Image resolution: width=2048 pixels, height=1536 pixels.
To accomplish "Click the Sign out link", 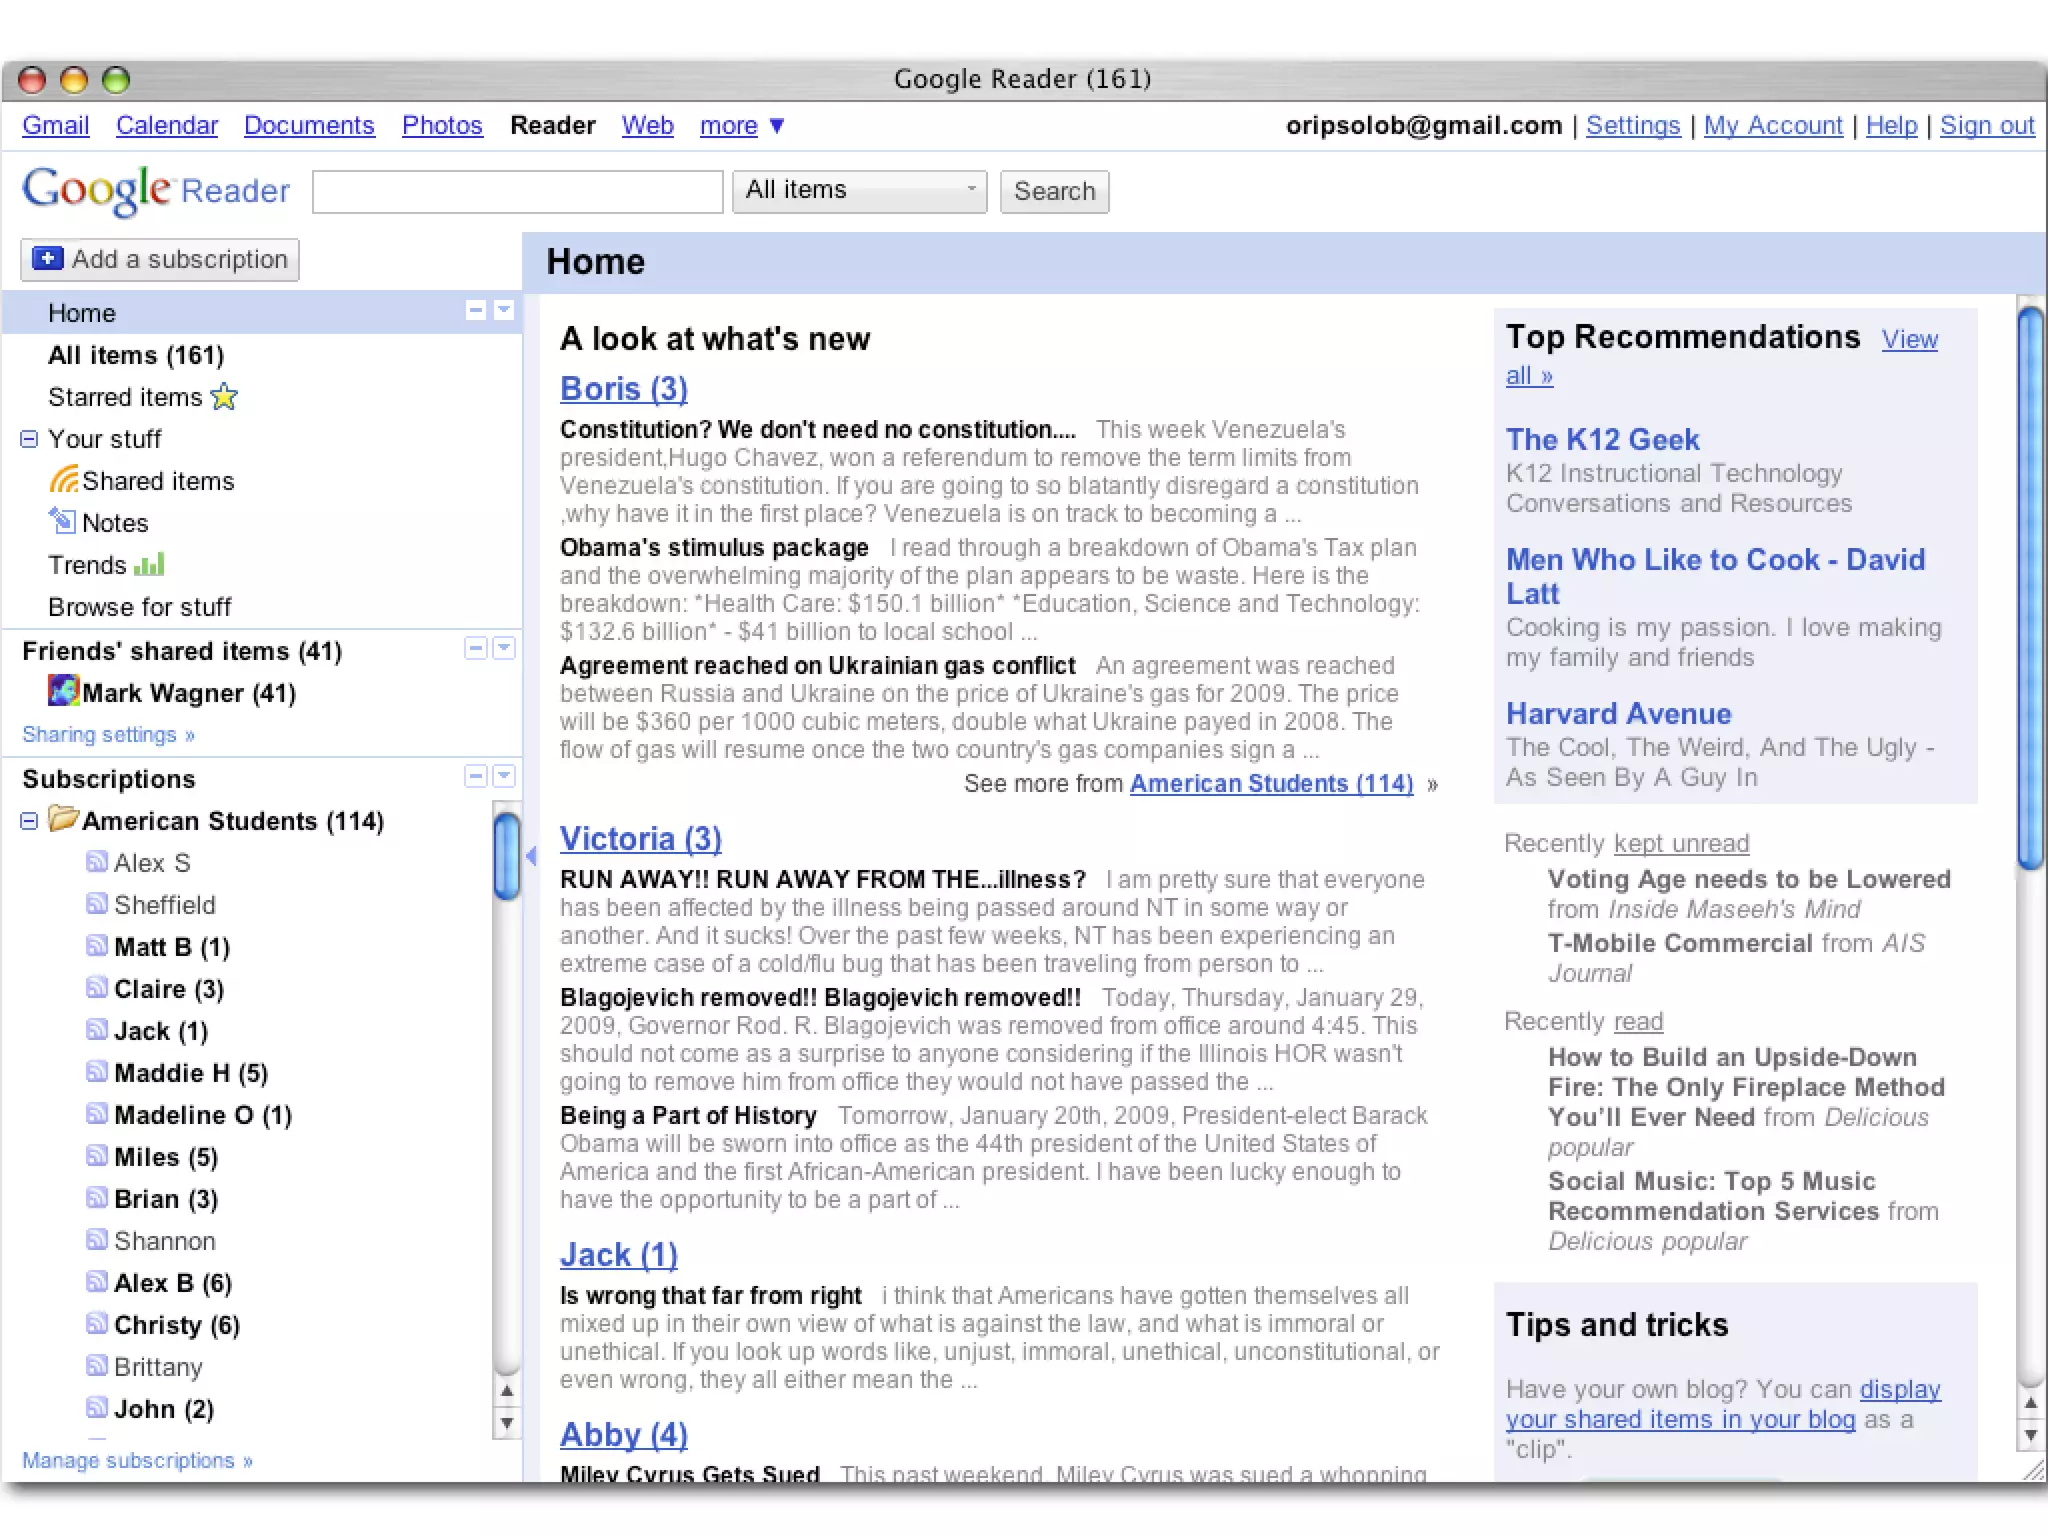I will click(1987, 126).
